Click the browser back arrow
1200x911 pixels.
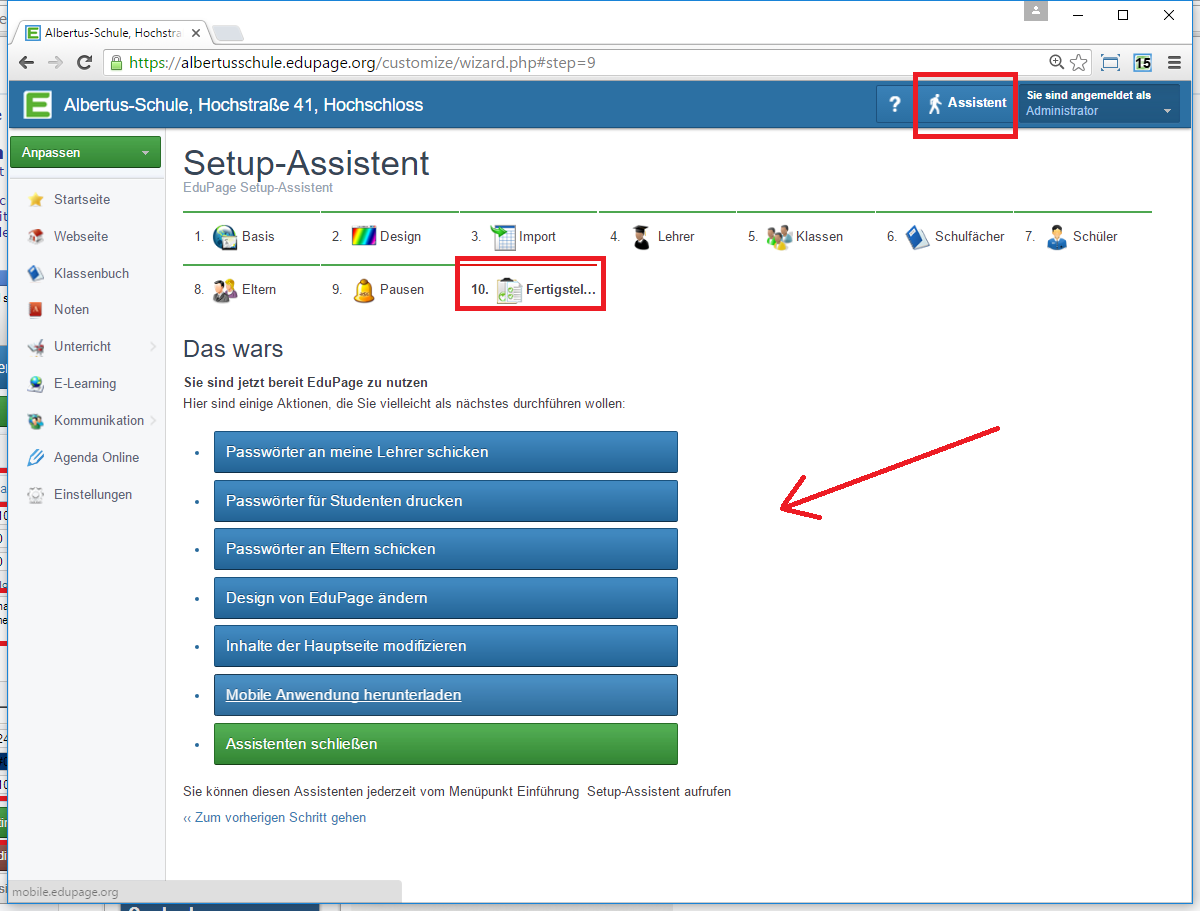click(x=27, y=62)
